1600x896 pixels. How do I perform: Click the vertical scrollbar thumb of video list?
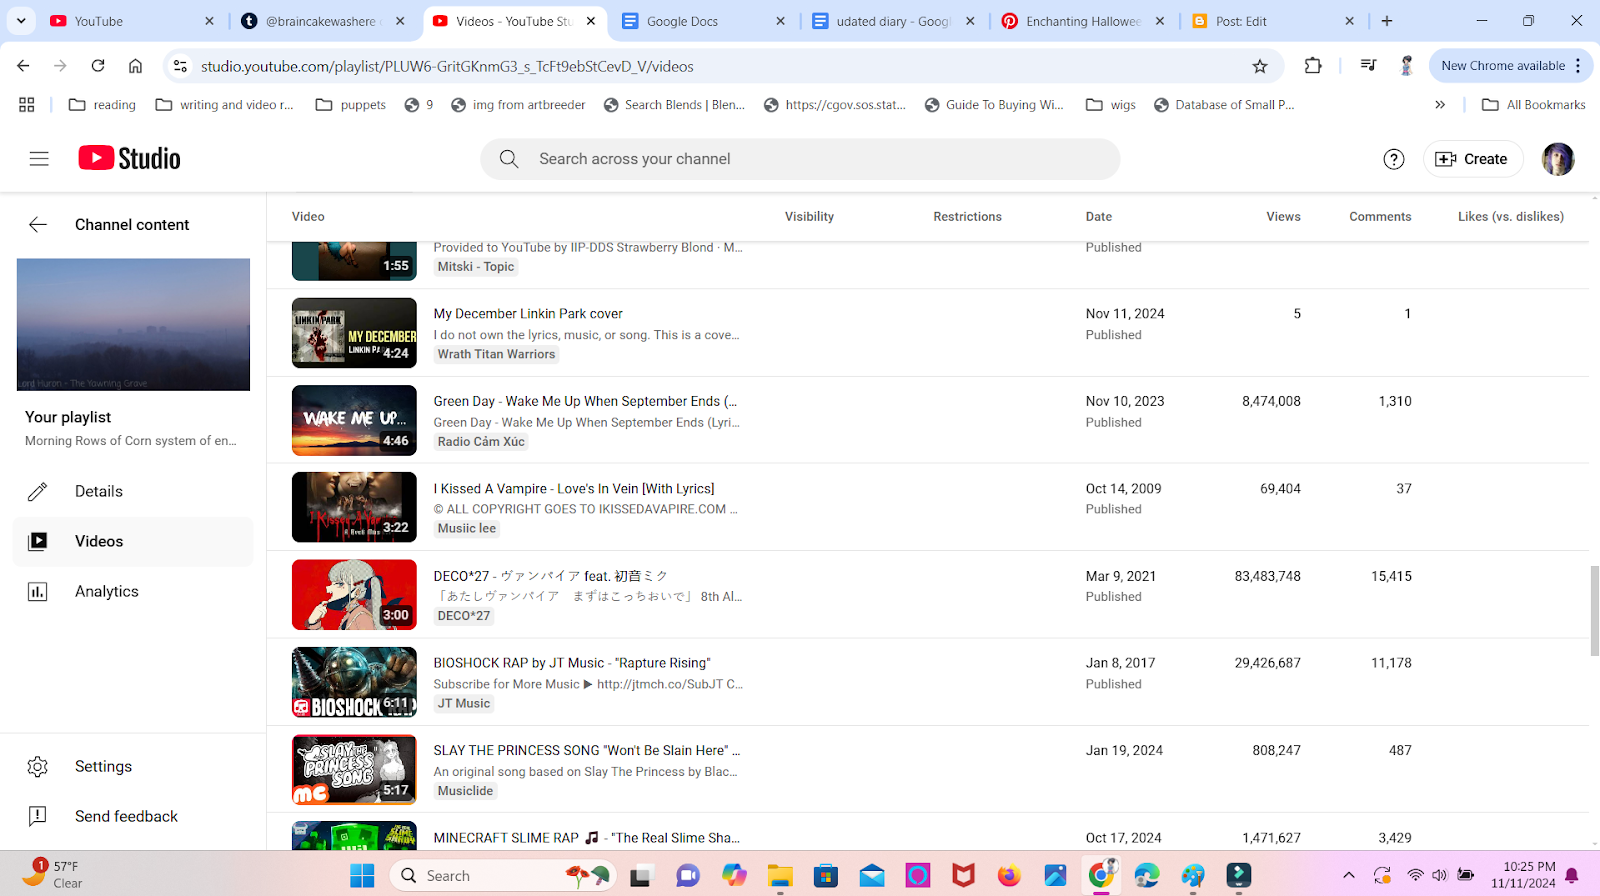(1594, 610)
